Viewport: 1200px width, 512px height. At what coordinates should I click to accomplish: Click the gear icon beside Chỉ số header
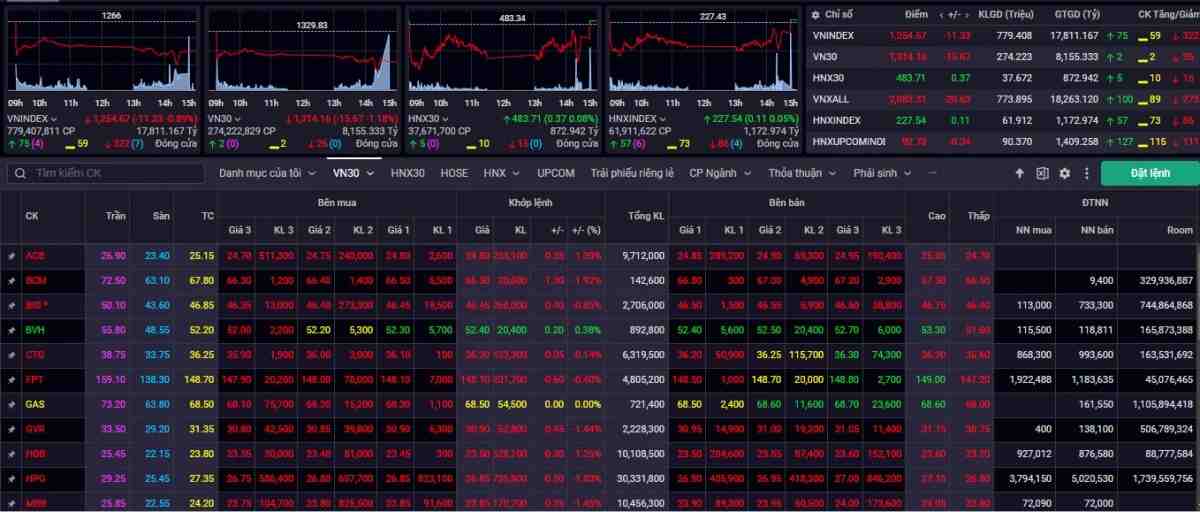point(816,15)
